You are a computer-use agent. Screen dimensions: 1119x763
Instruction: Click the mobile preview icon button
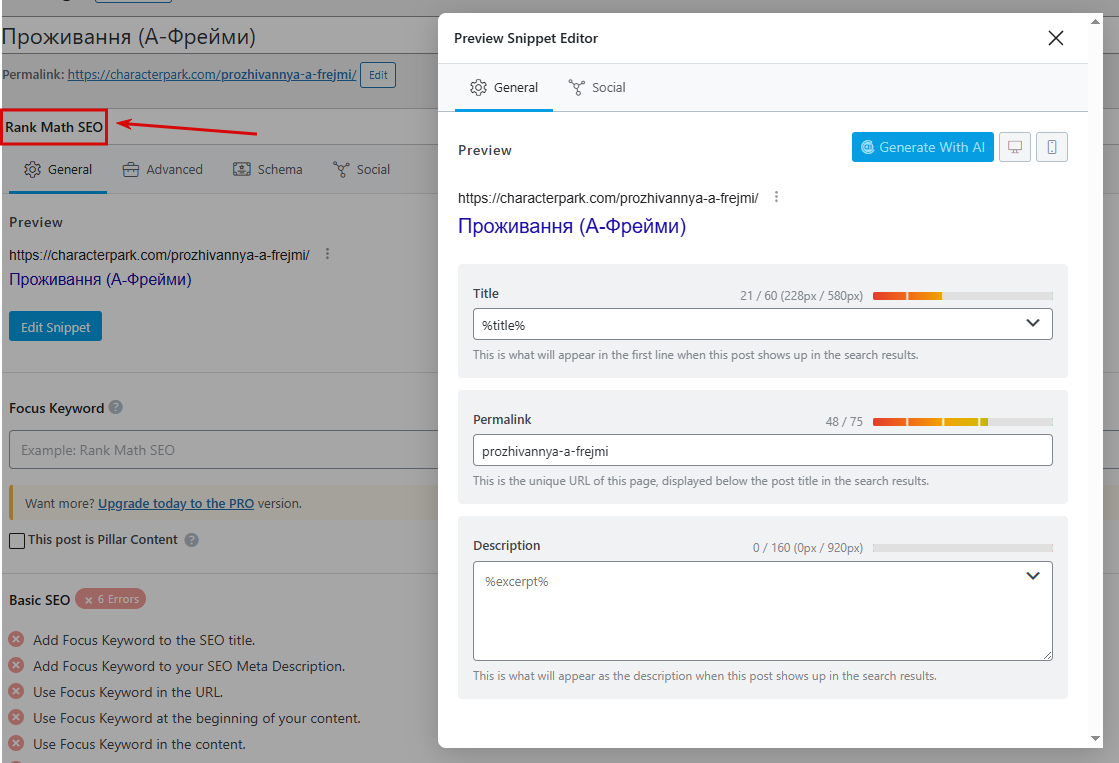[1052, 147]
